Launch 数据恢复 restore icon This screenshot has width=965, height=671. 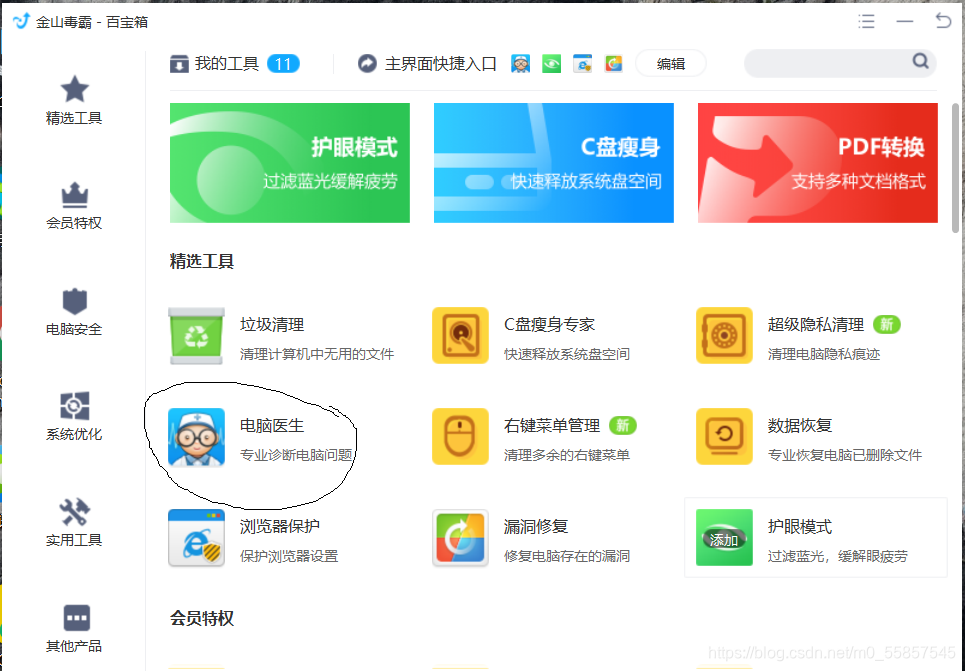tap(724, 436)
